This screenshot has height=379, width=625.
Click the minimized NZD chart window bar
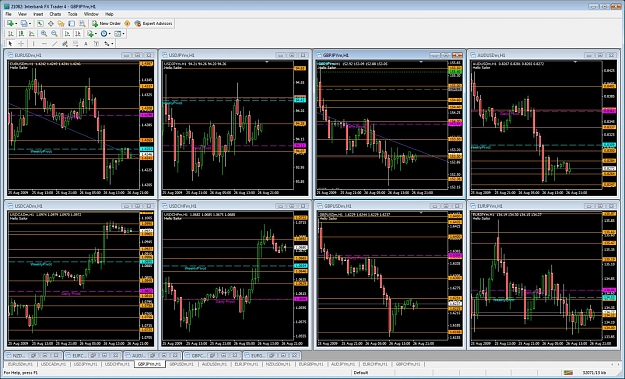tap(33, 355)
